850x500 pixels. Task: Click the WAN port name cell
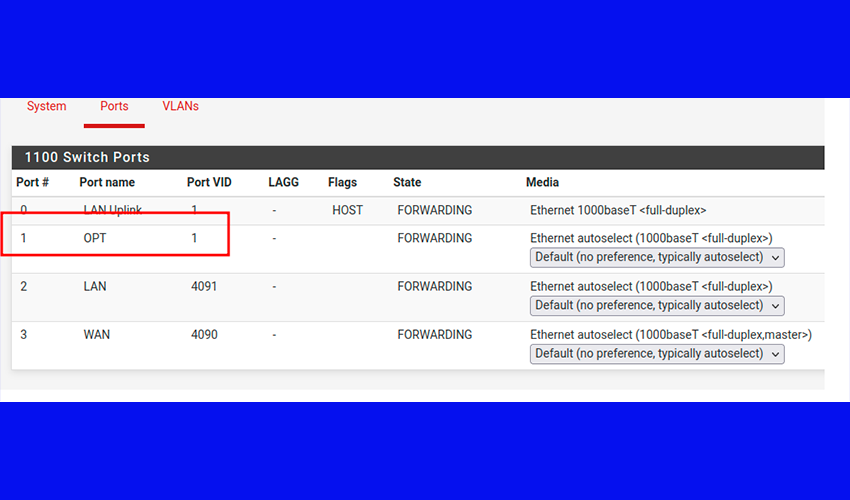(x=96, y=335)
